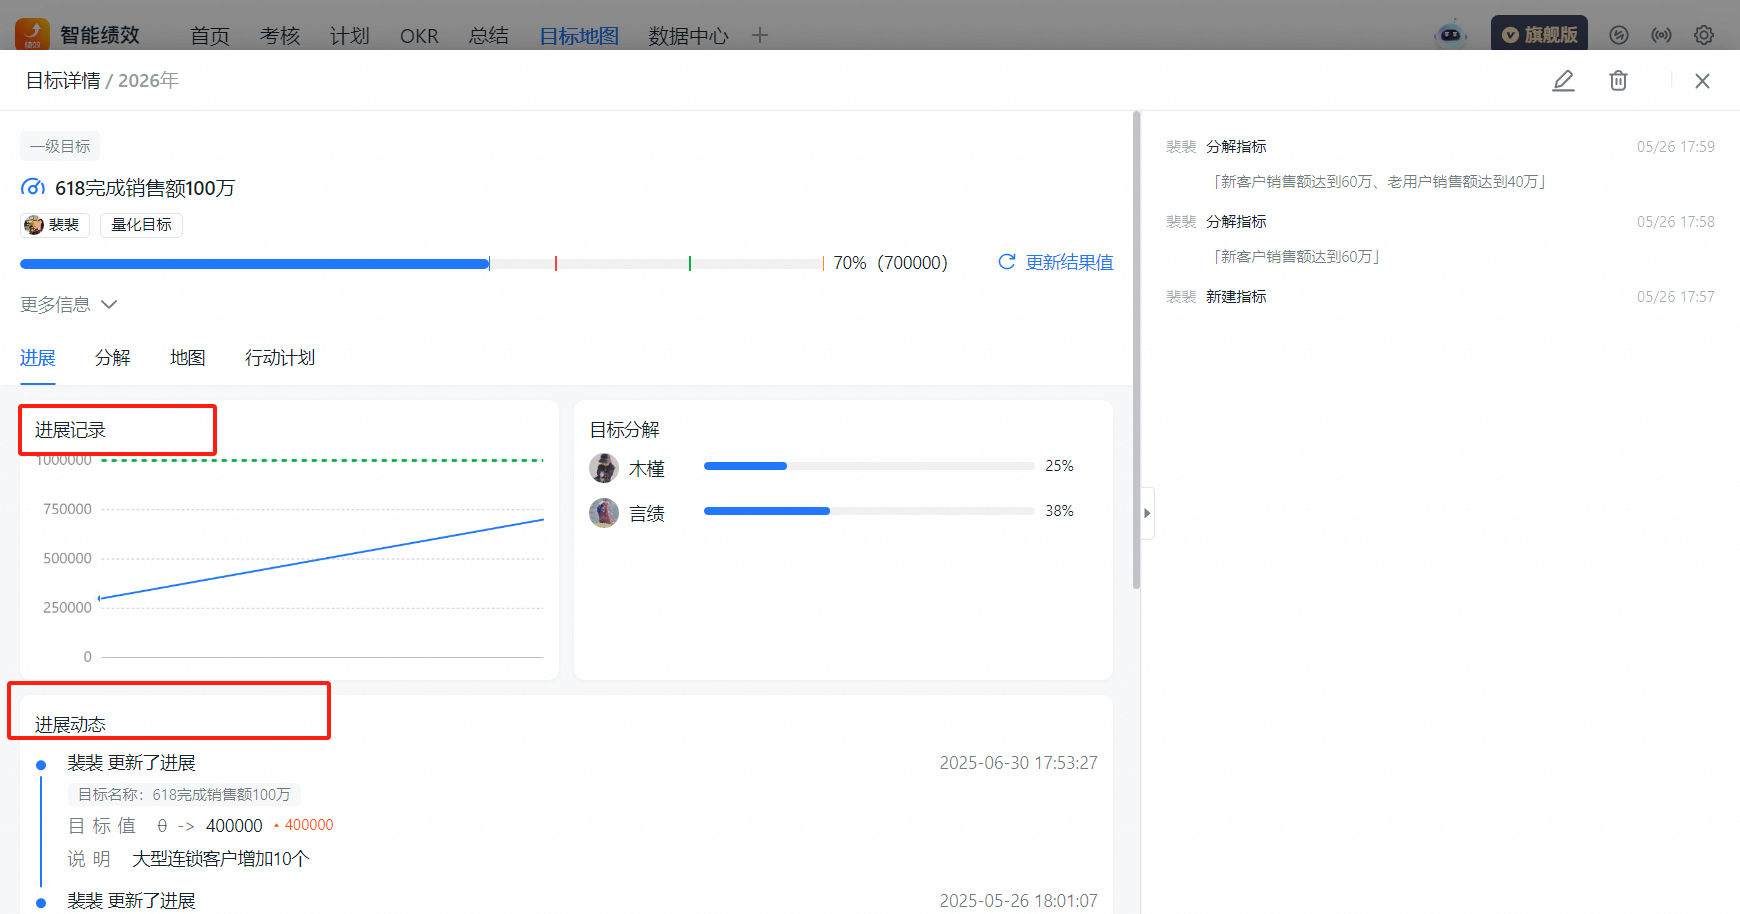Click timestamp 2025-06-30 17:53:27
This screenshot has height=914, width=1740.
tap(1018, 763)
